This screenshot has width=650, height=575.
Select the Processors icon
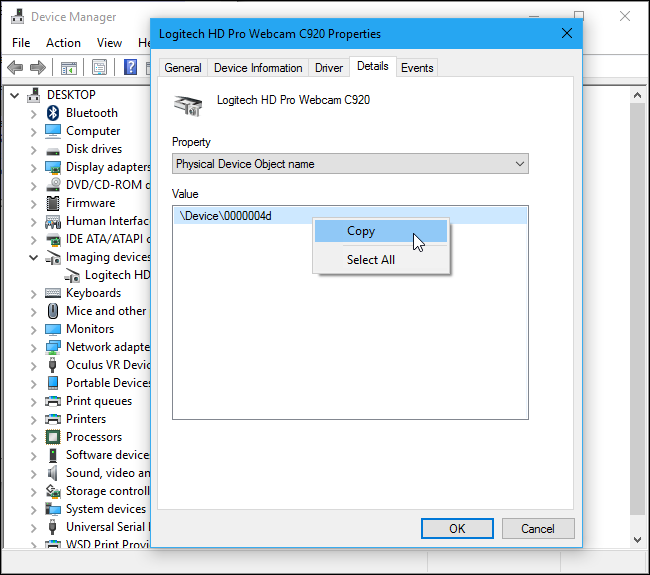pos(53,437)
